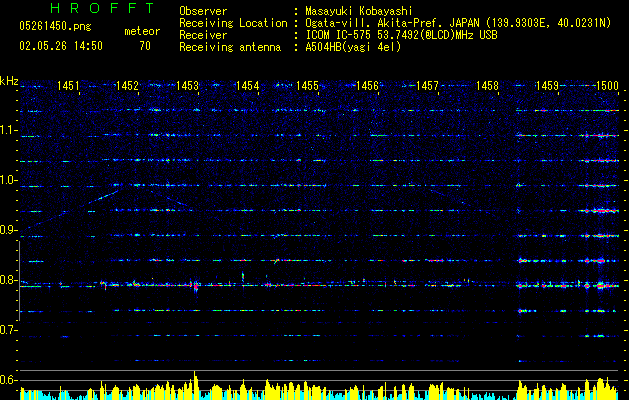The height and width of the screenshot is (400, 629).
Task: Click the 1451 time marker
Action: pyautogui.click(x=68, y=85)
